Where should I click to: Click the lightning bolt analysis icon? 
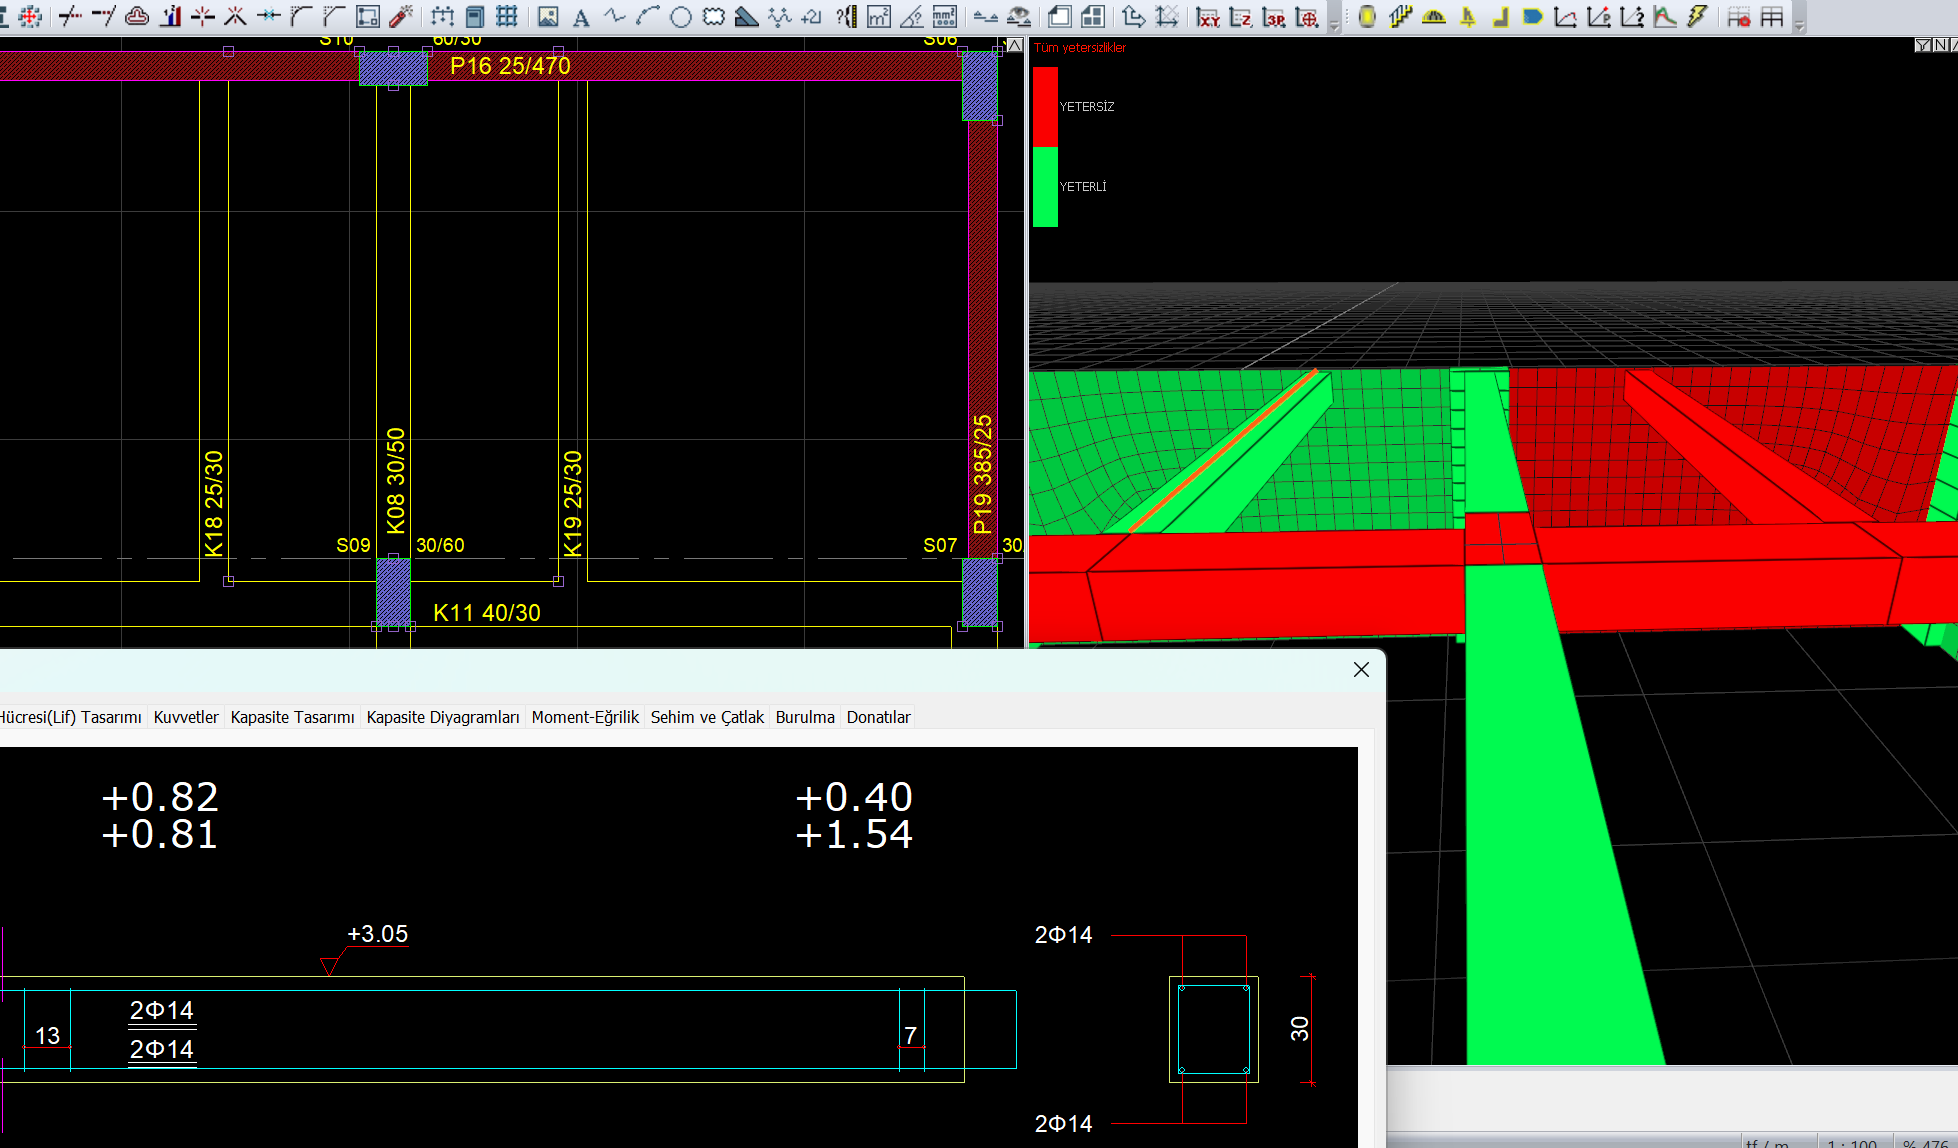click(x=1697, y=17)
